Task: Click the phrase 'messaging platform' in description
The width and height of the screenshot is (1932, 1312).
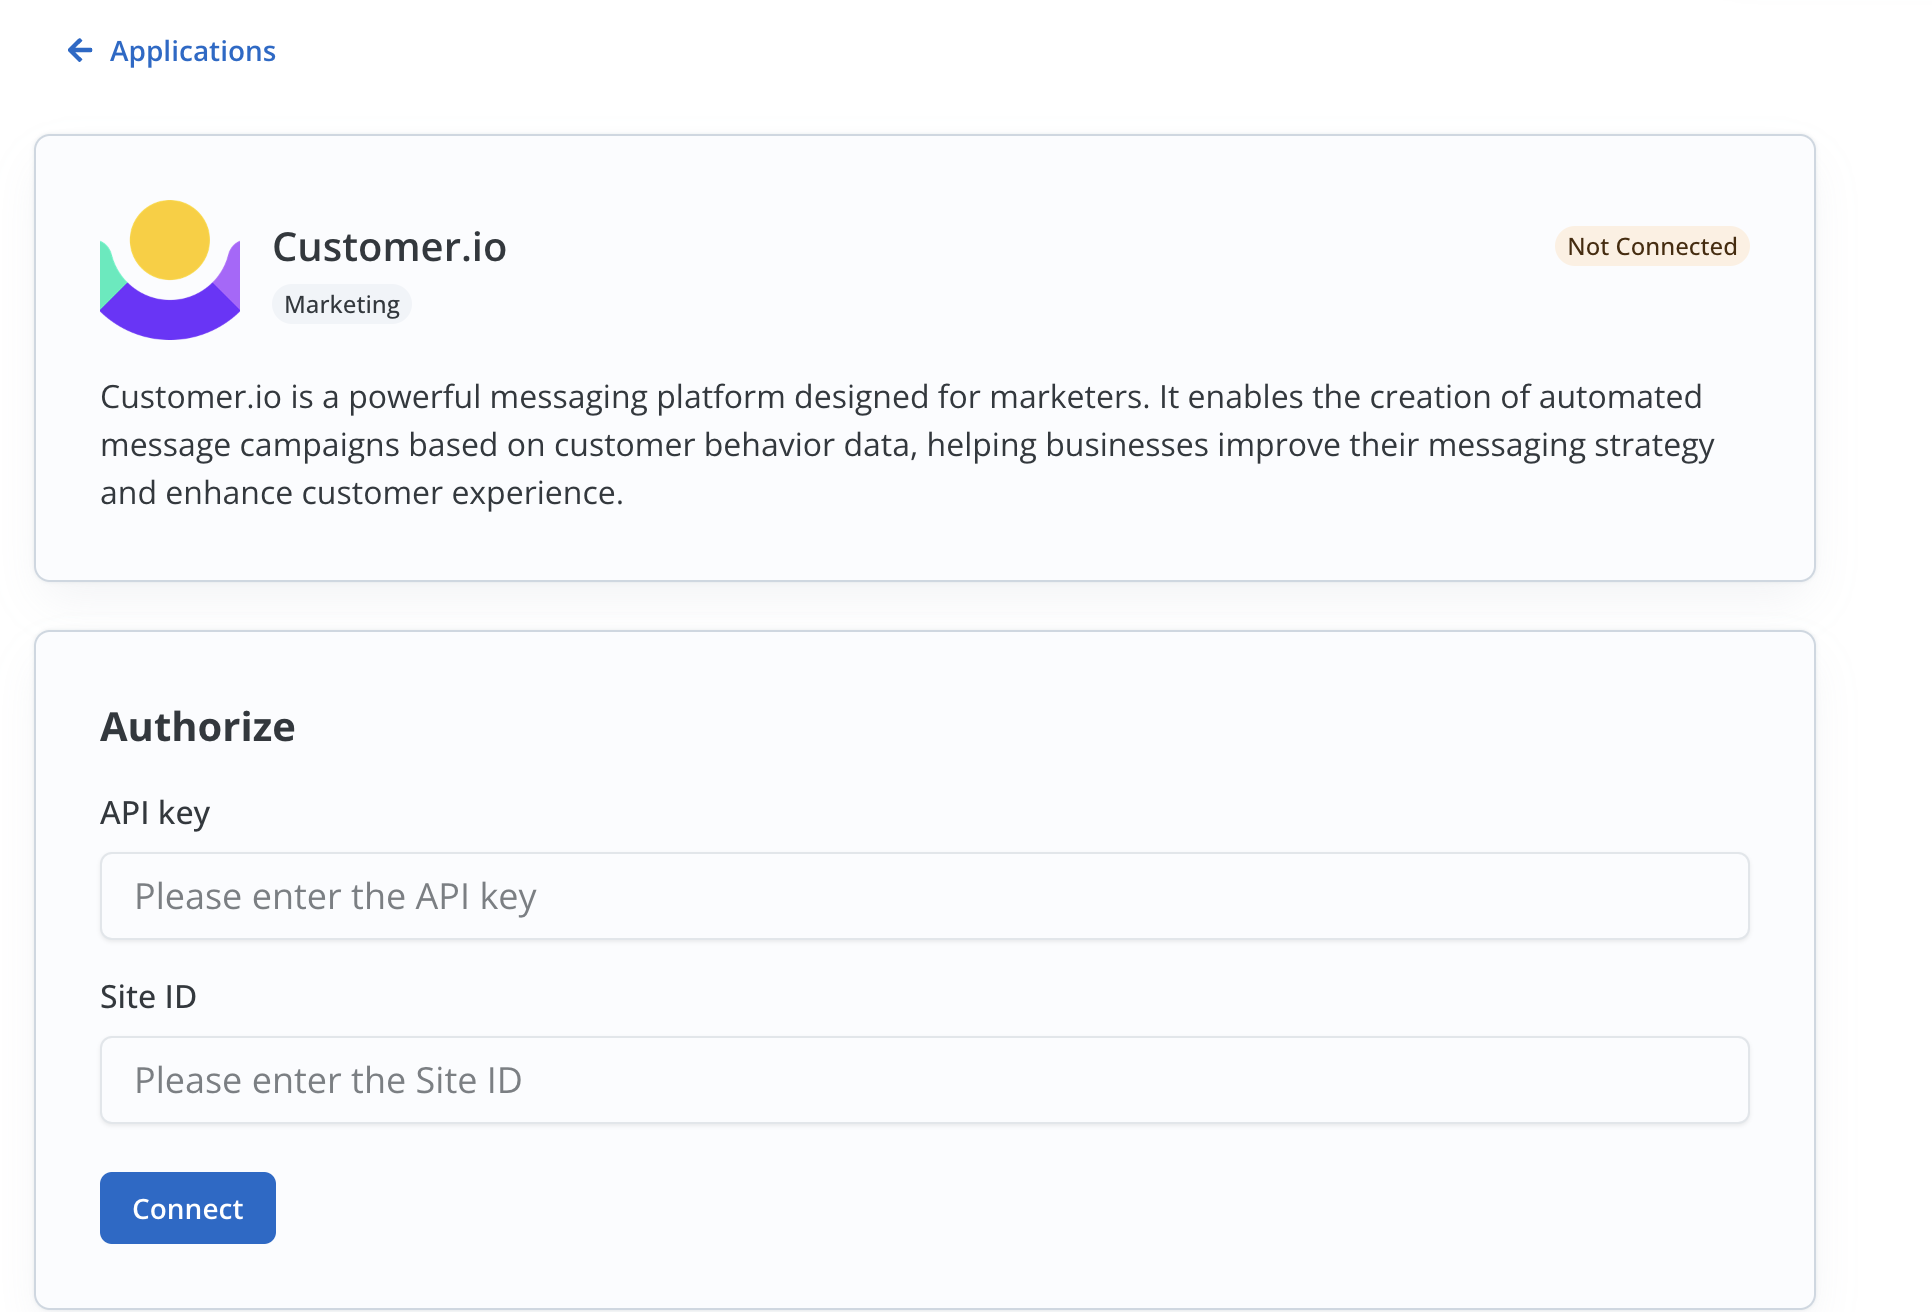Action: [x=636, y=397]
